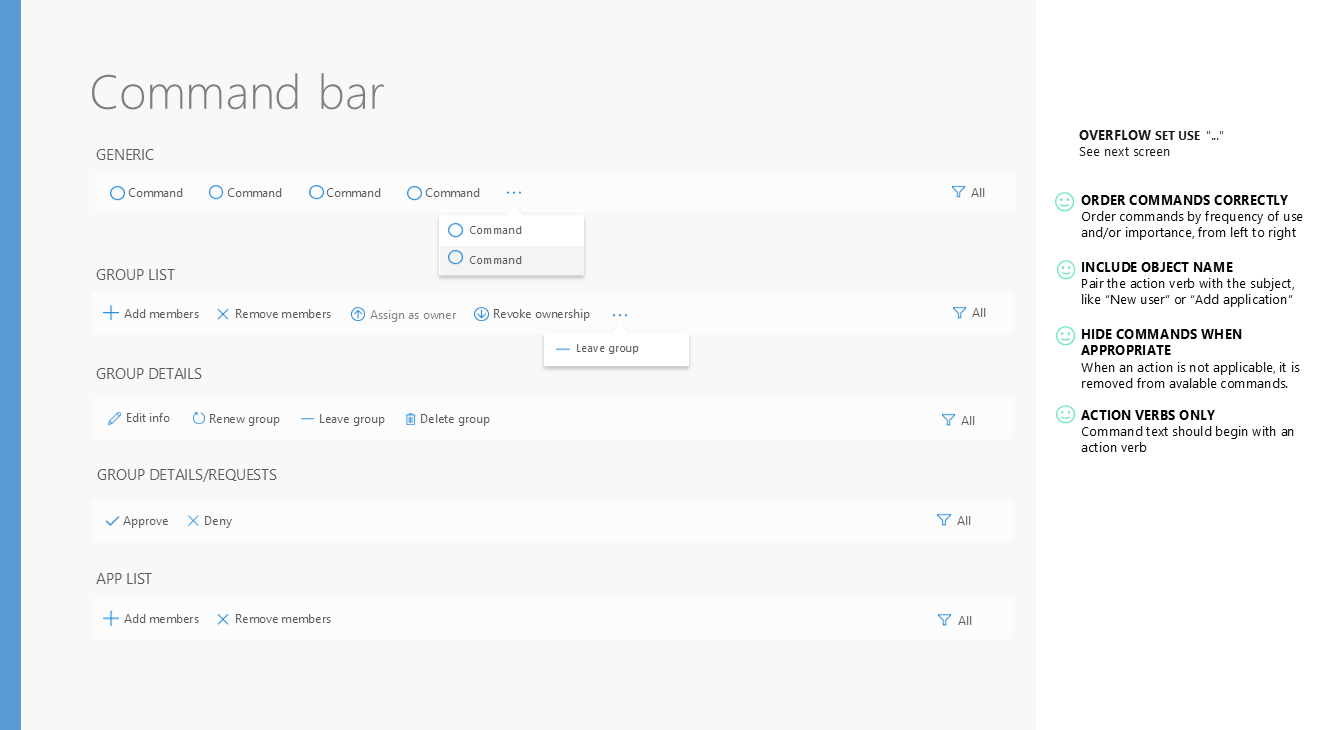
Task: Click the Delete group trash icon
Action: [x=410, y=419]
